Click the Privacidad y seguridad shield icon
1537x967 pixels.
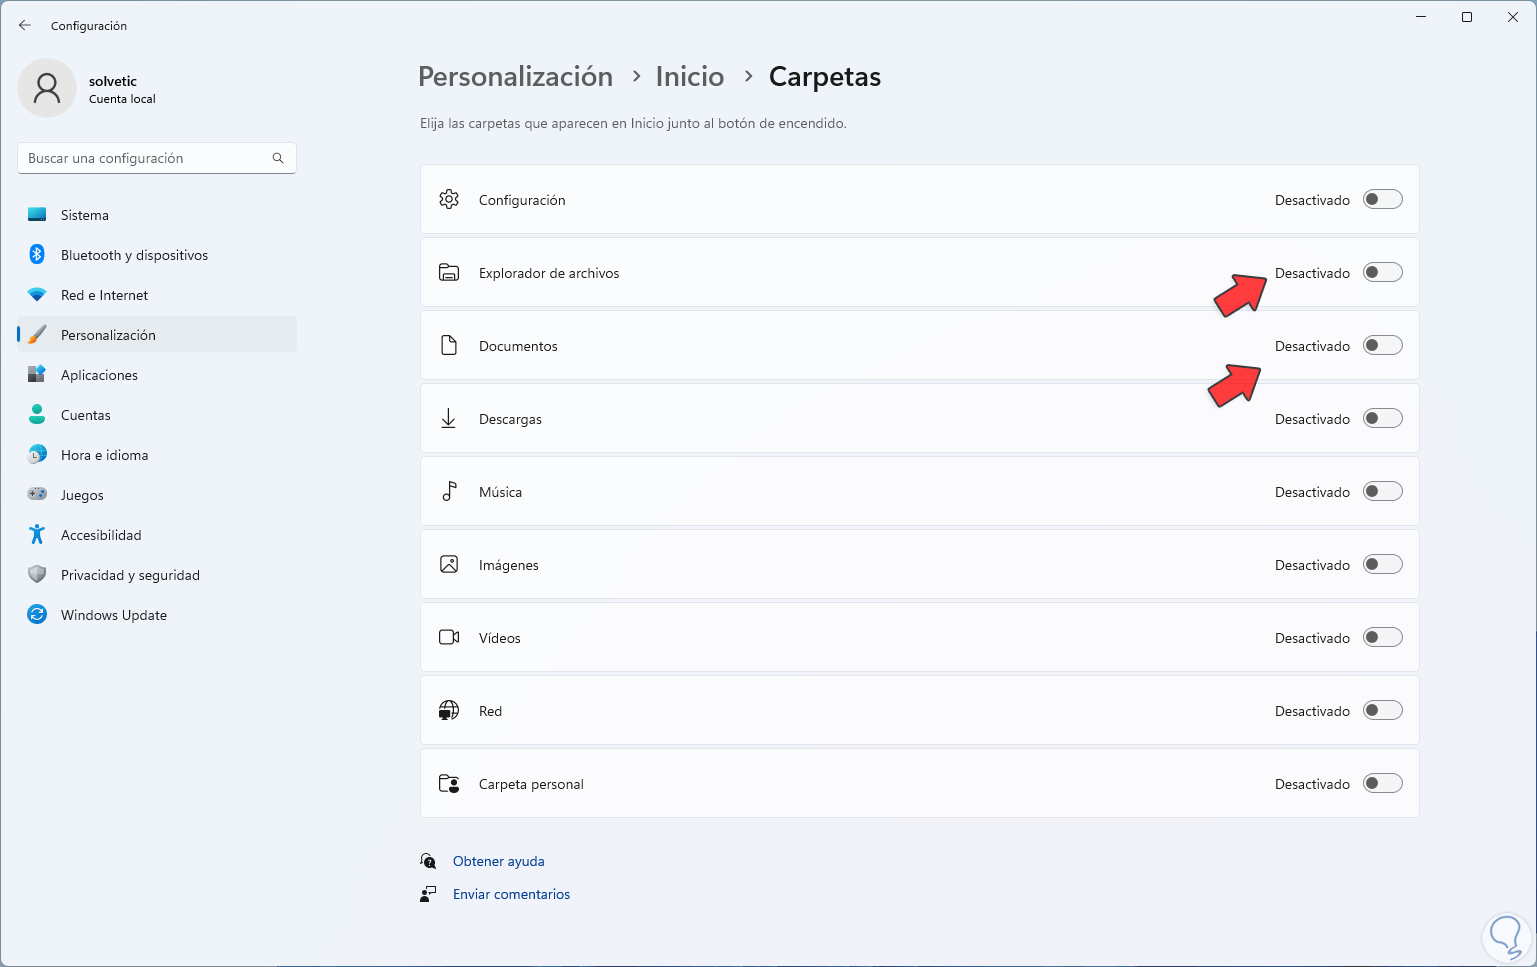tap(37, 575)
